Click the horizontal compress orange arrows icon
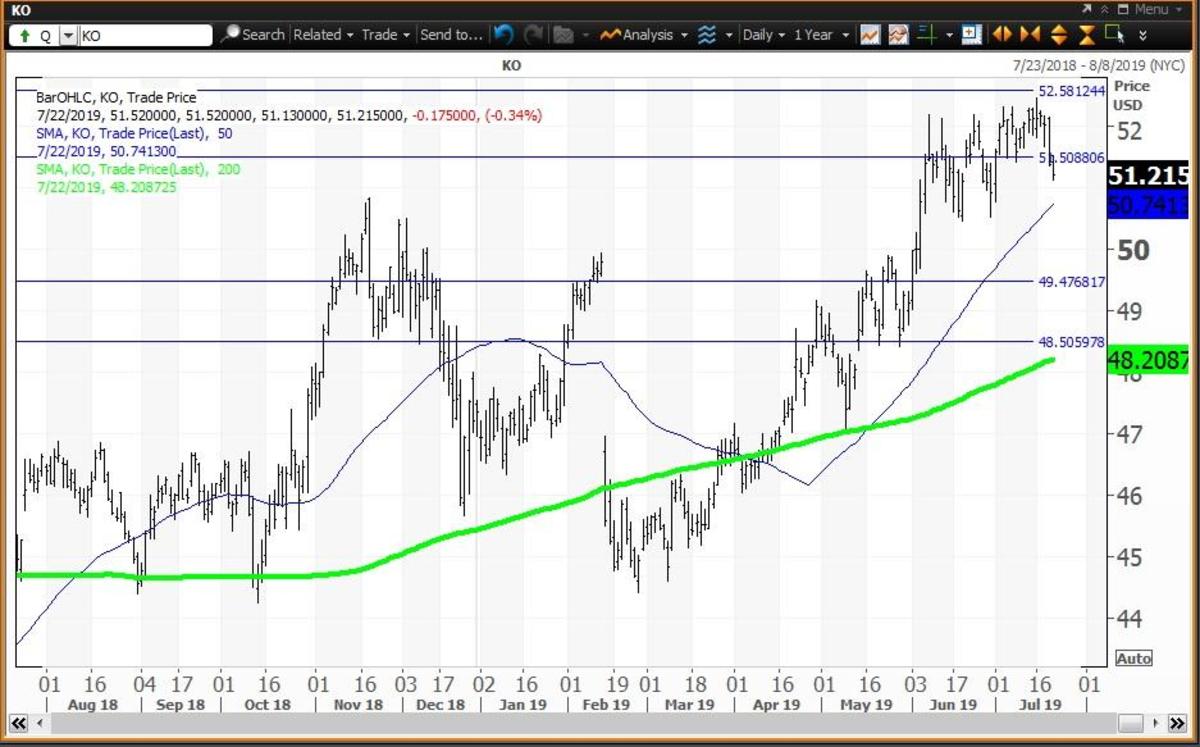Image resolution: width=1200 pixels, height=747 pixels. pyautogui.click(x=1030, y=35)
